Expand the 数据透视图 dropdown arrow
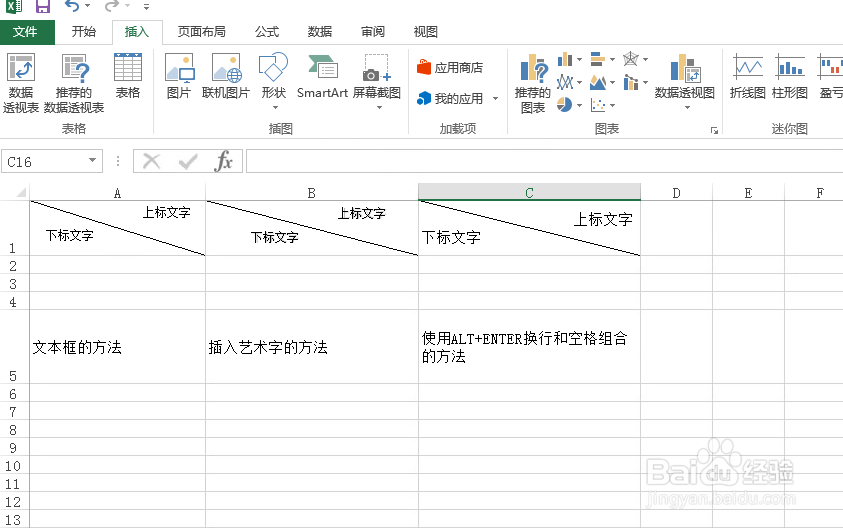Image resolution: width=843 pixels, height=528 pixels. click(x=687, y=108)
